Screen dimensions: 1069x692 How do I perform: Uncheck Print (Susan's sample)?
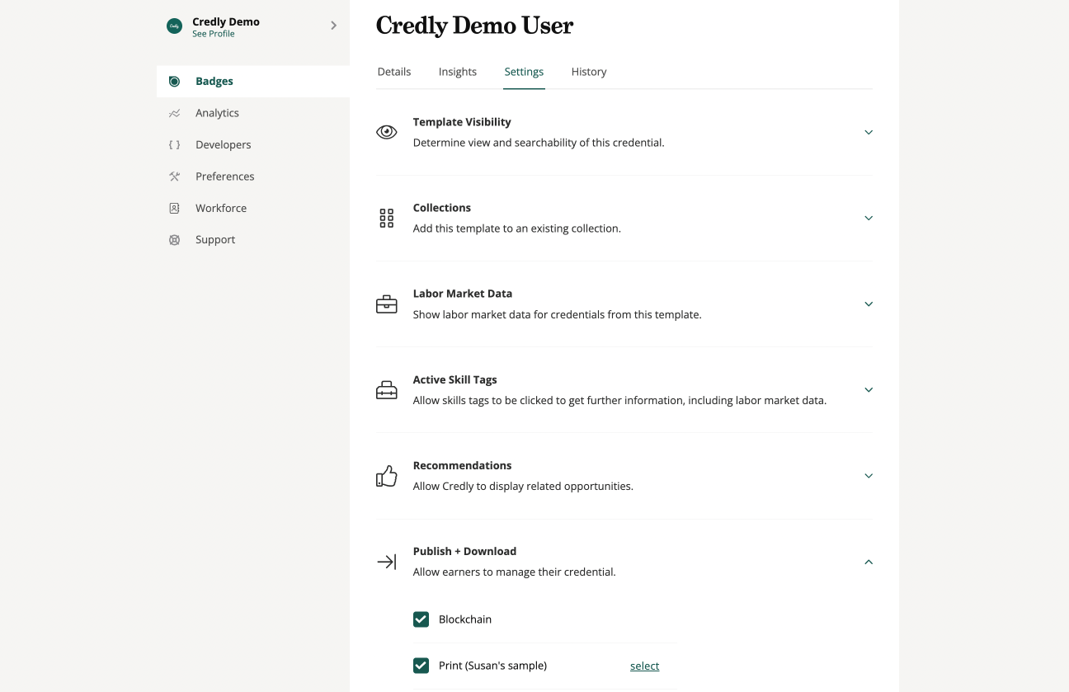click(421, 665)
